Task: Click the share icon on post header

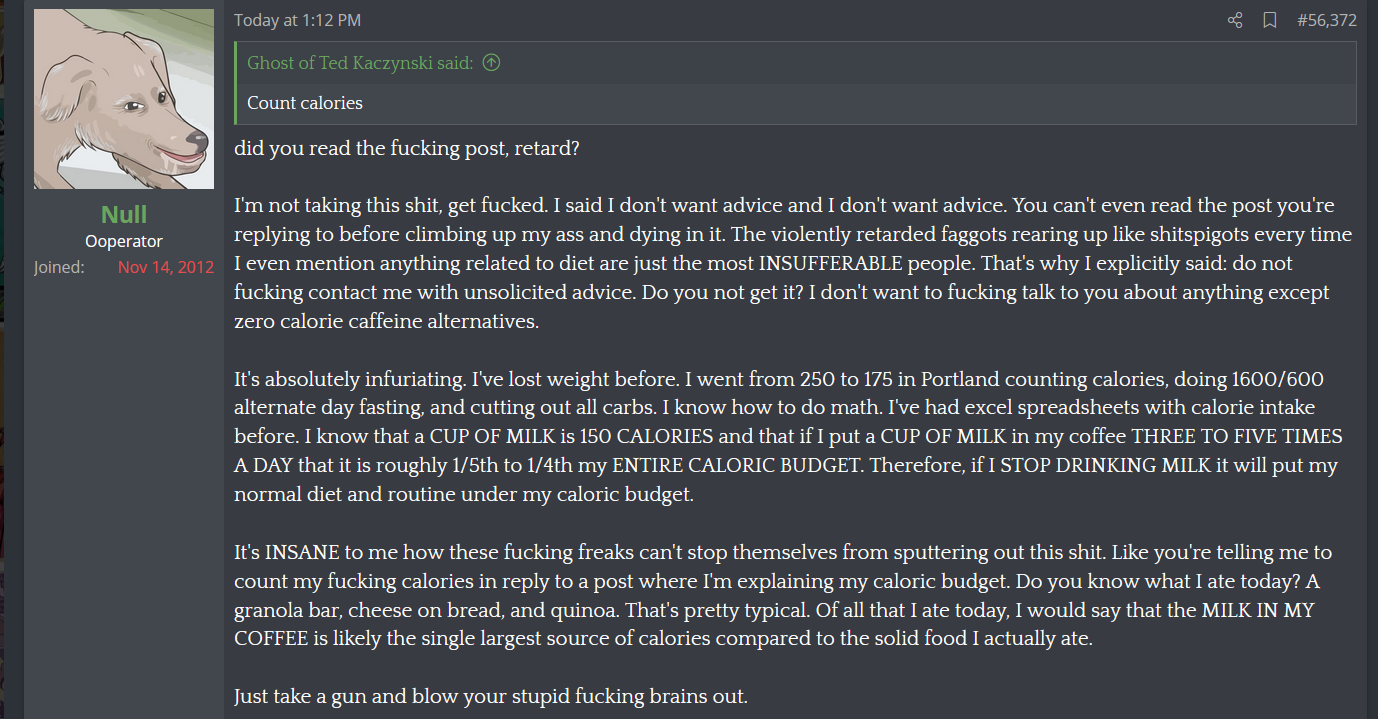Action: (x=1235, y=20)
